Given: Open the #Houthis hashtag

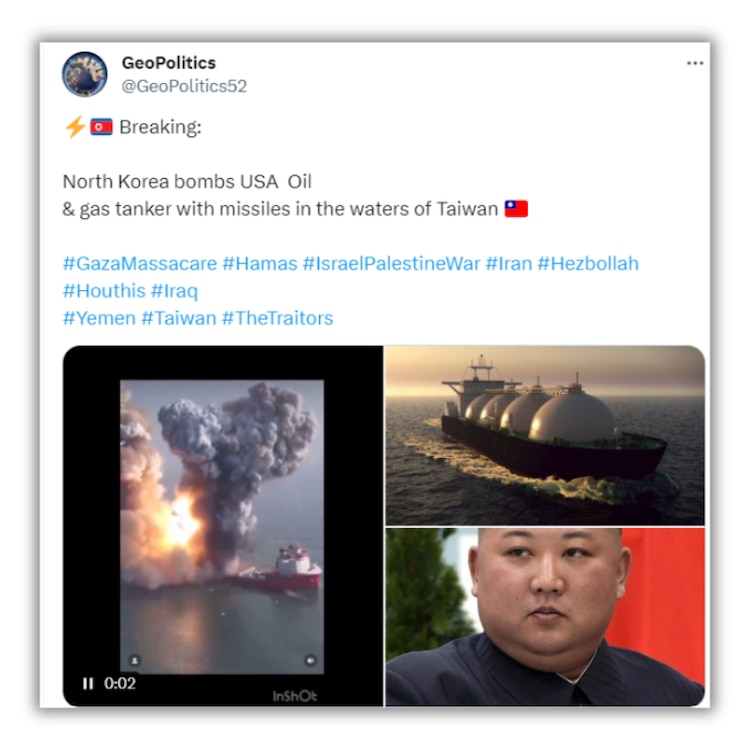Looking at the screenshot, I should click(x=104, y=291).
